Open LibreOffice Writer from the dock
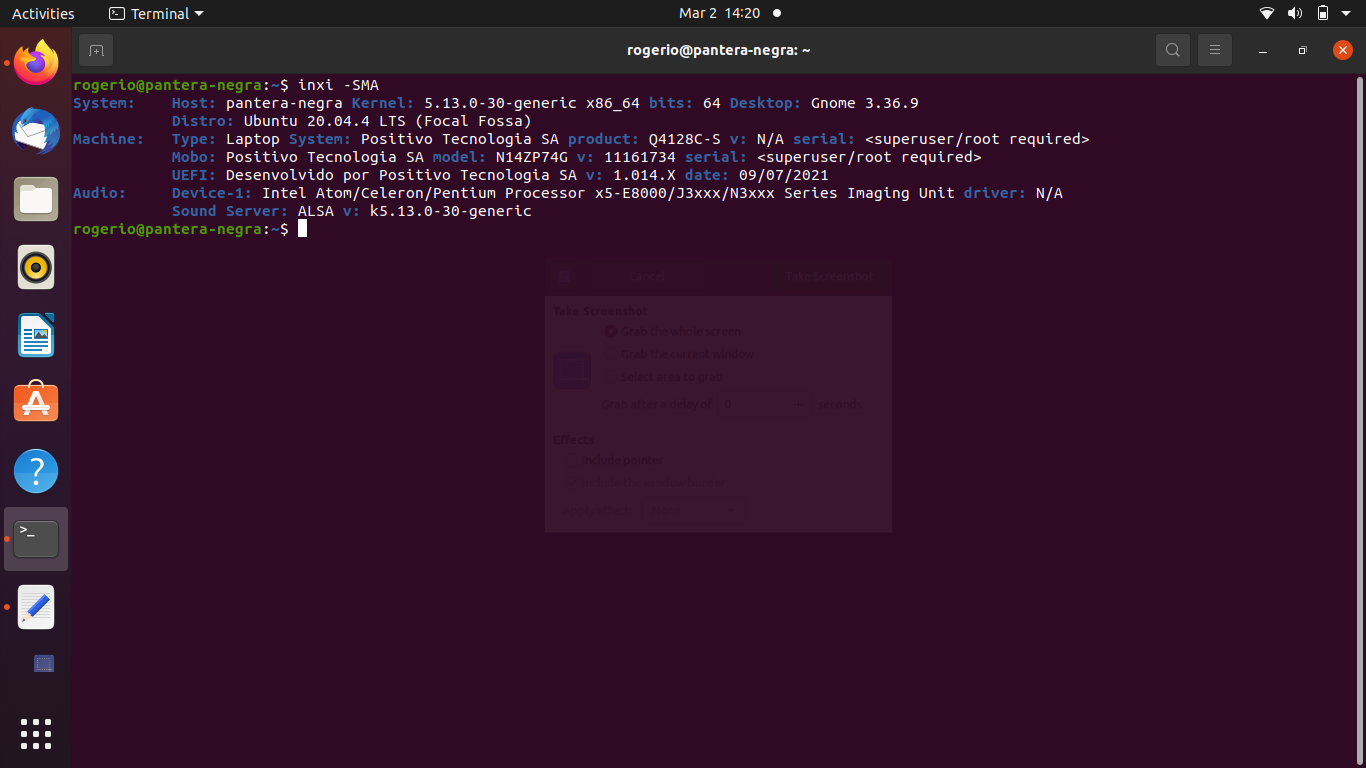 36,335
